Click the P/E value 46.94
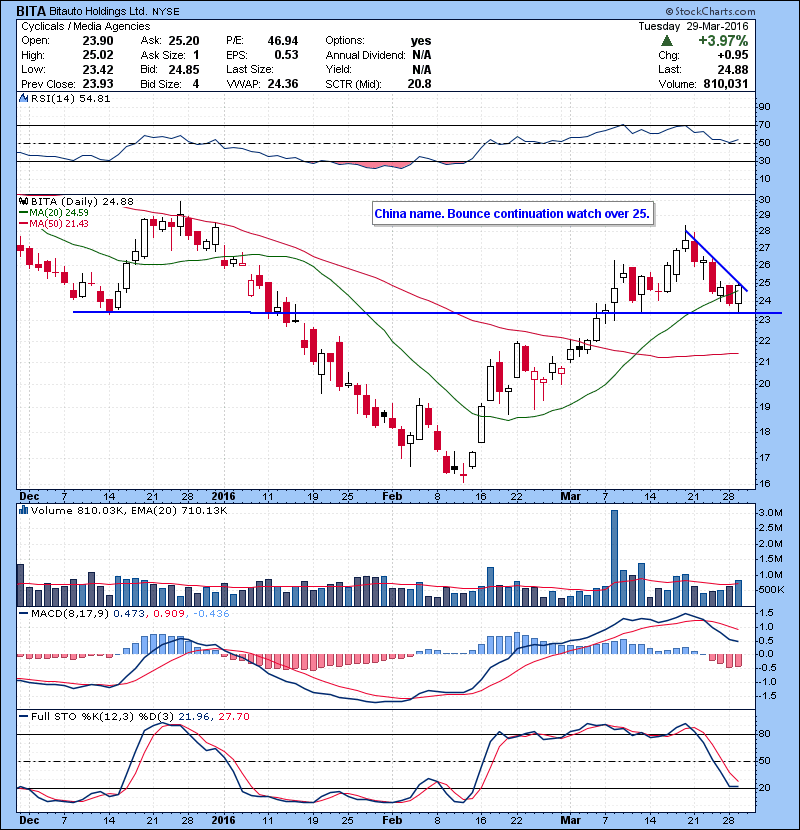Screen dimensions: 800x830 tap(283, 41)
